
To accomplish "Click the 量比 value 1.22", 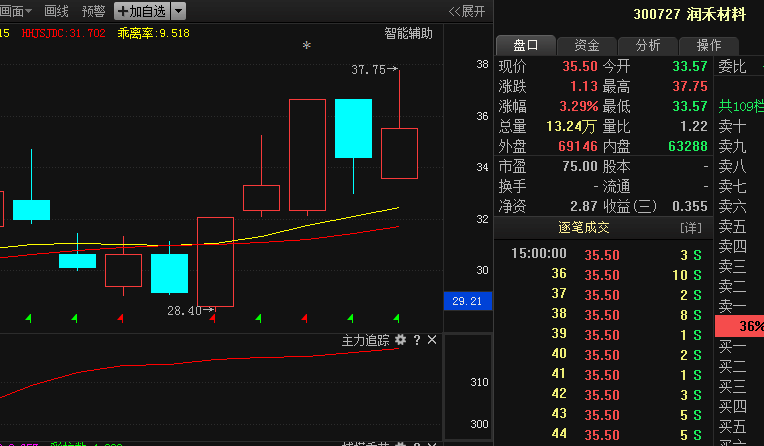I will pyautogui.click(x=694, y=126).
